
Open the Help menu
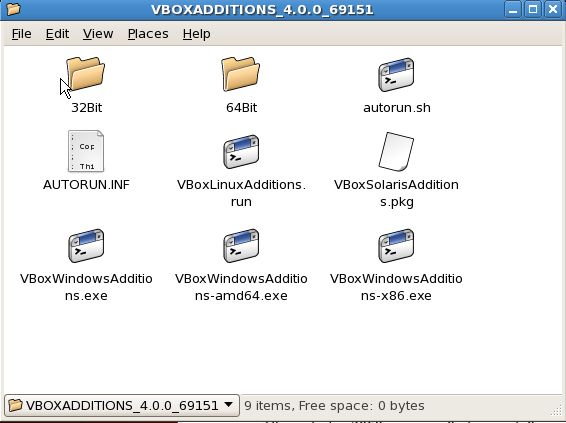coord(196,34)
